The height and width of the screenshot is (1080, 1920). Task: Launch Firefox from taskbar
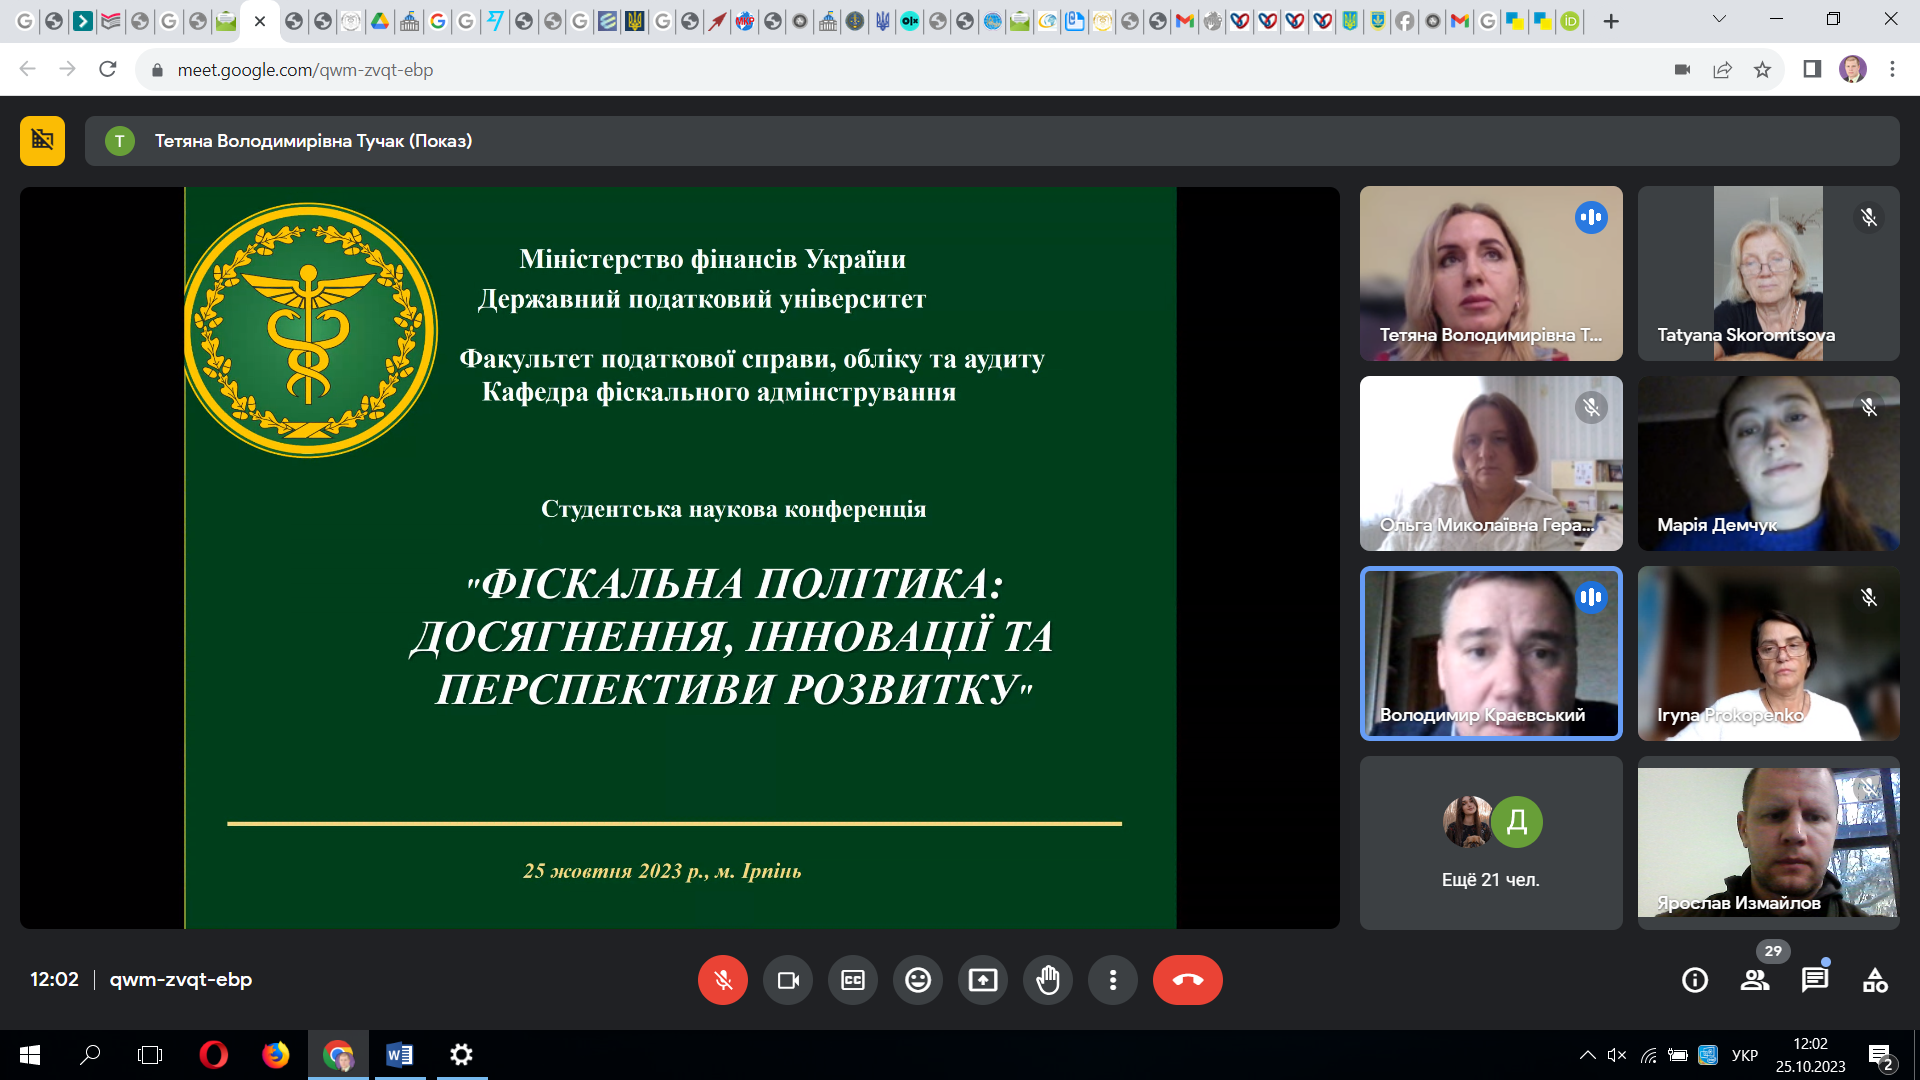(275, 1055)
